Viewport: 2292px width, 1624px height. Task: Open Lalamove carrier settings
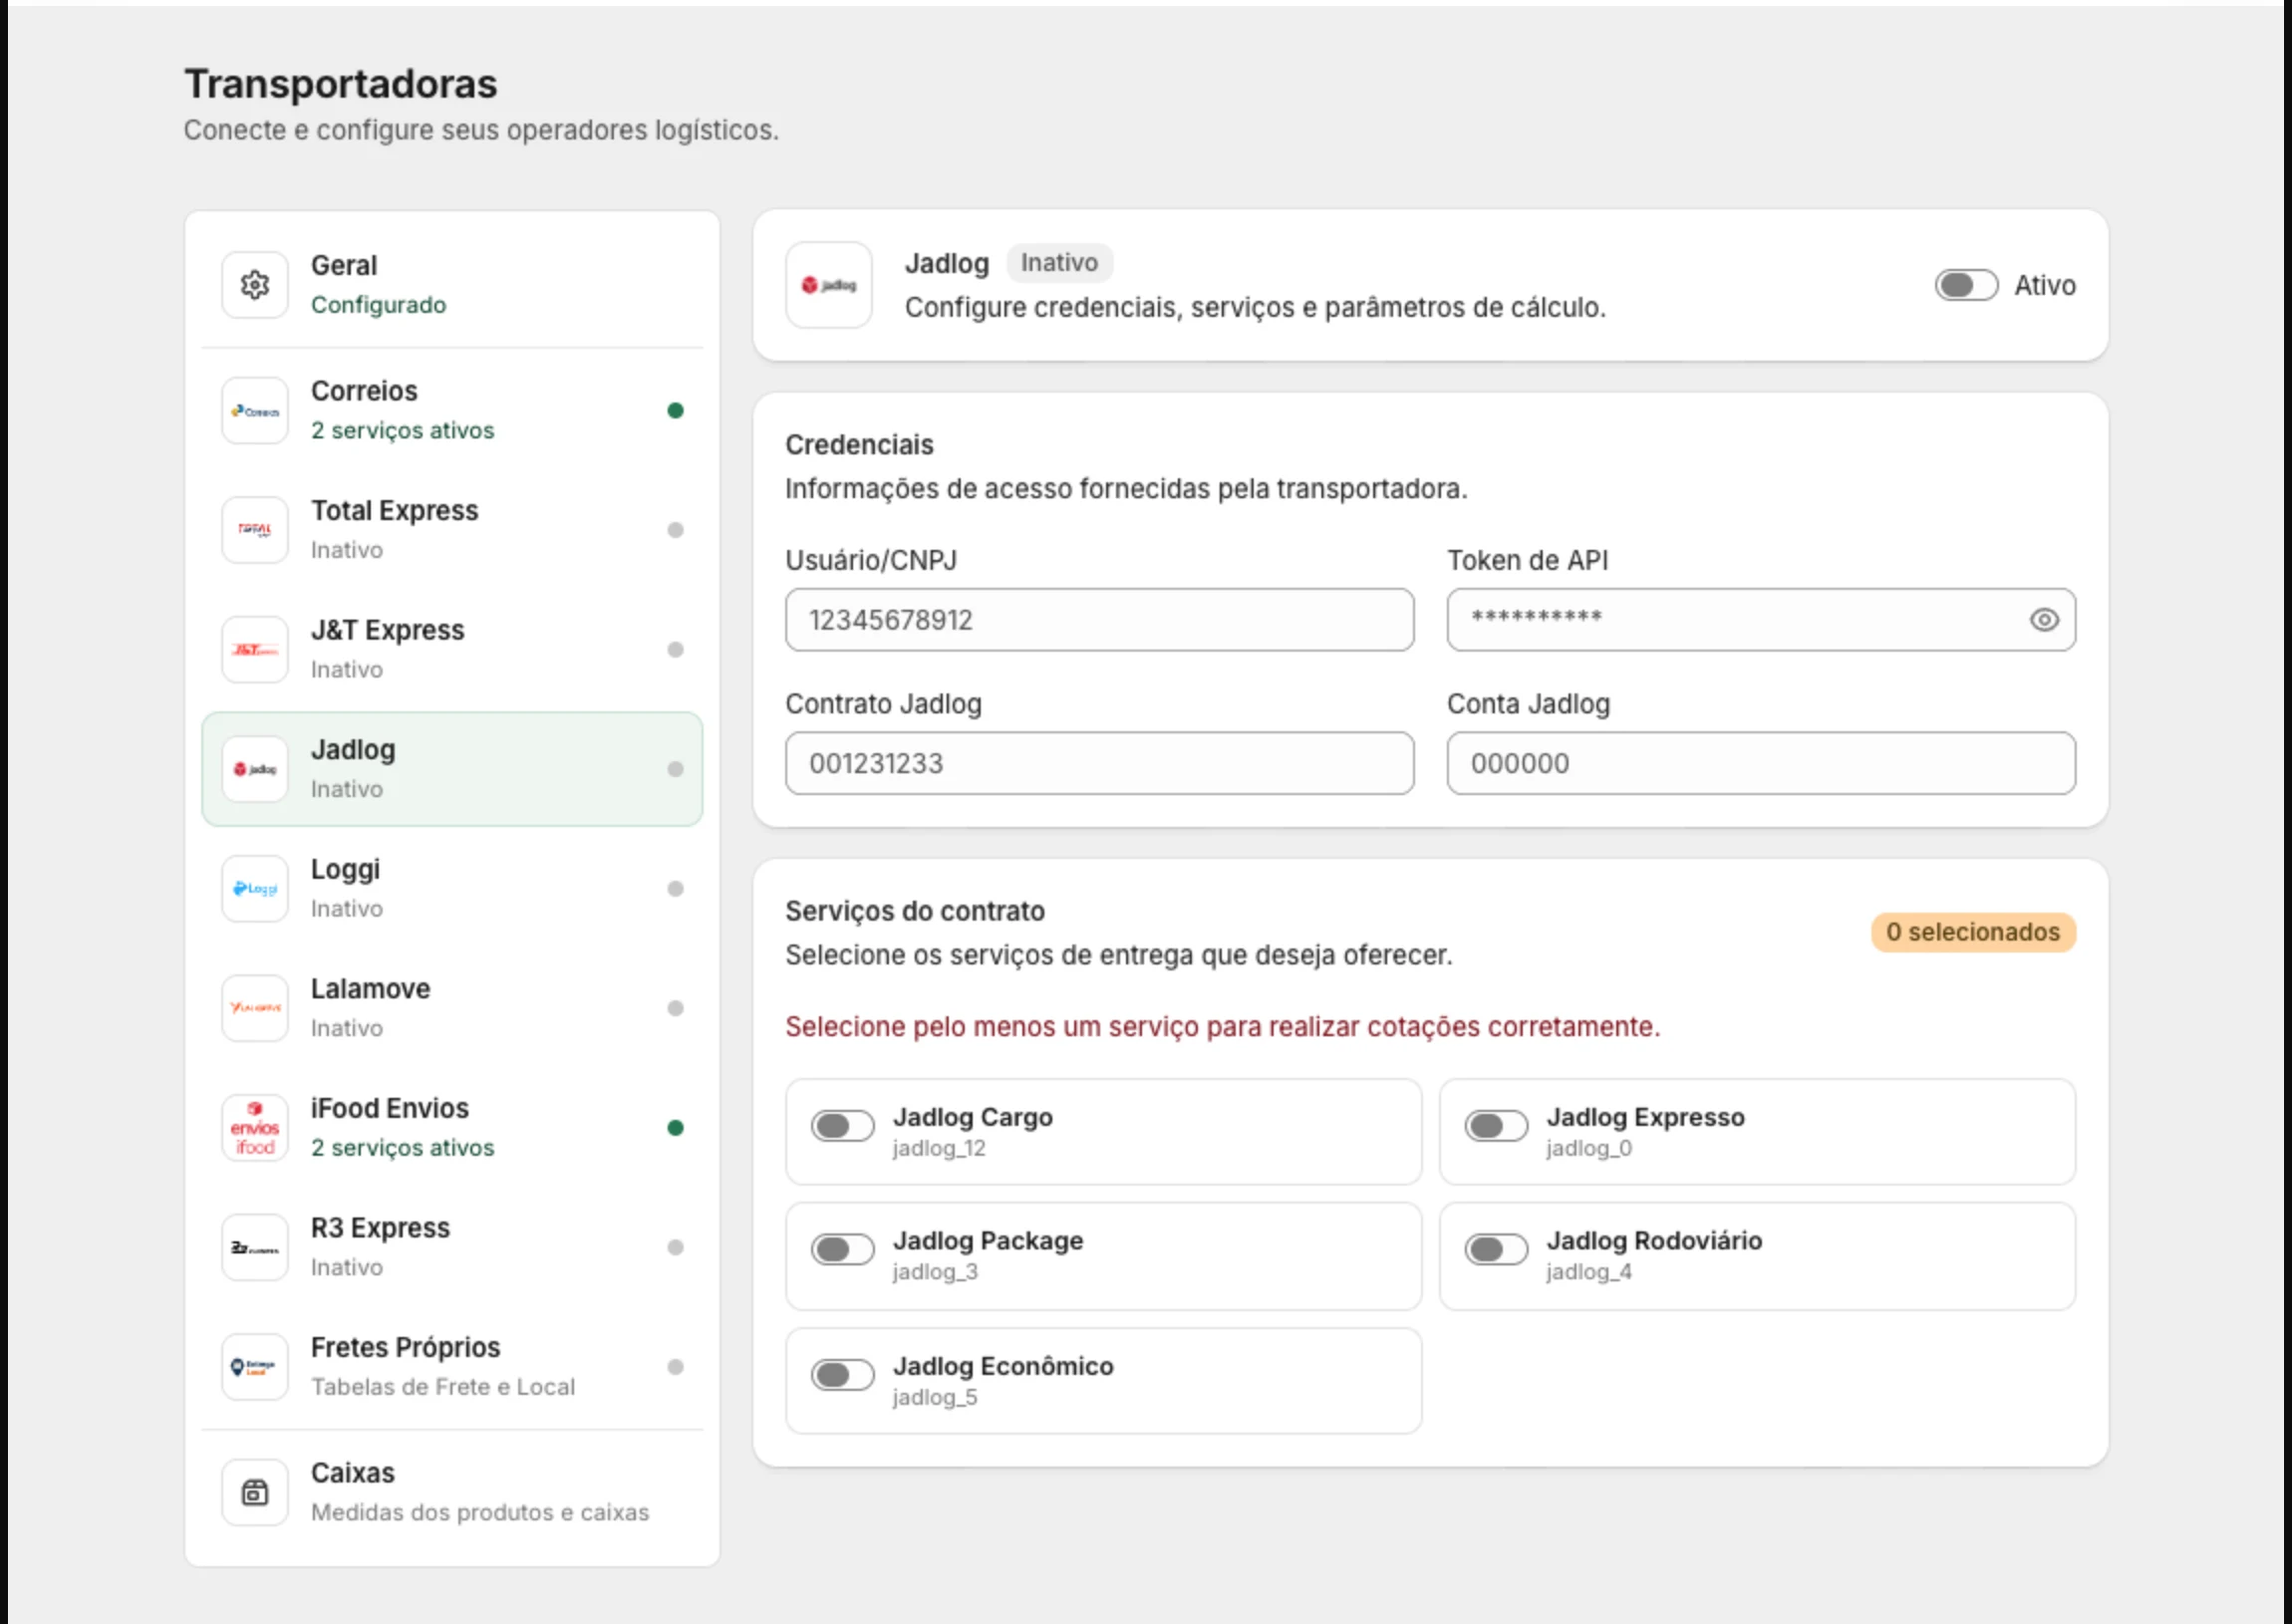click(x=452, y=1008)
